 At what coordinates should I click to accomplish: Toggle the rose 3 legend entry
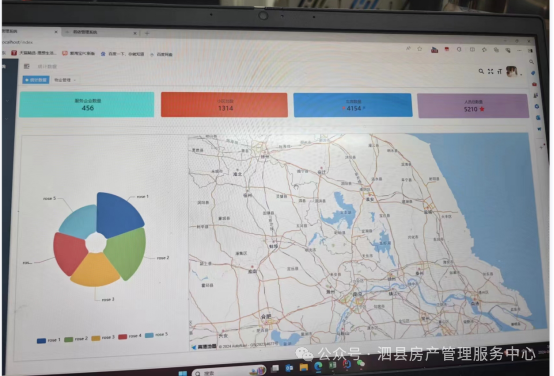click(103, 338)
